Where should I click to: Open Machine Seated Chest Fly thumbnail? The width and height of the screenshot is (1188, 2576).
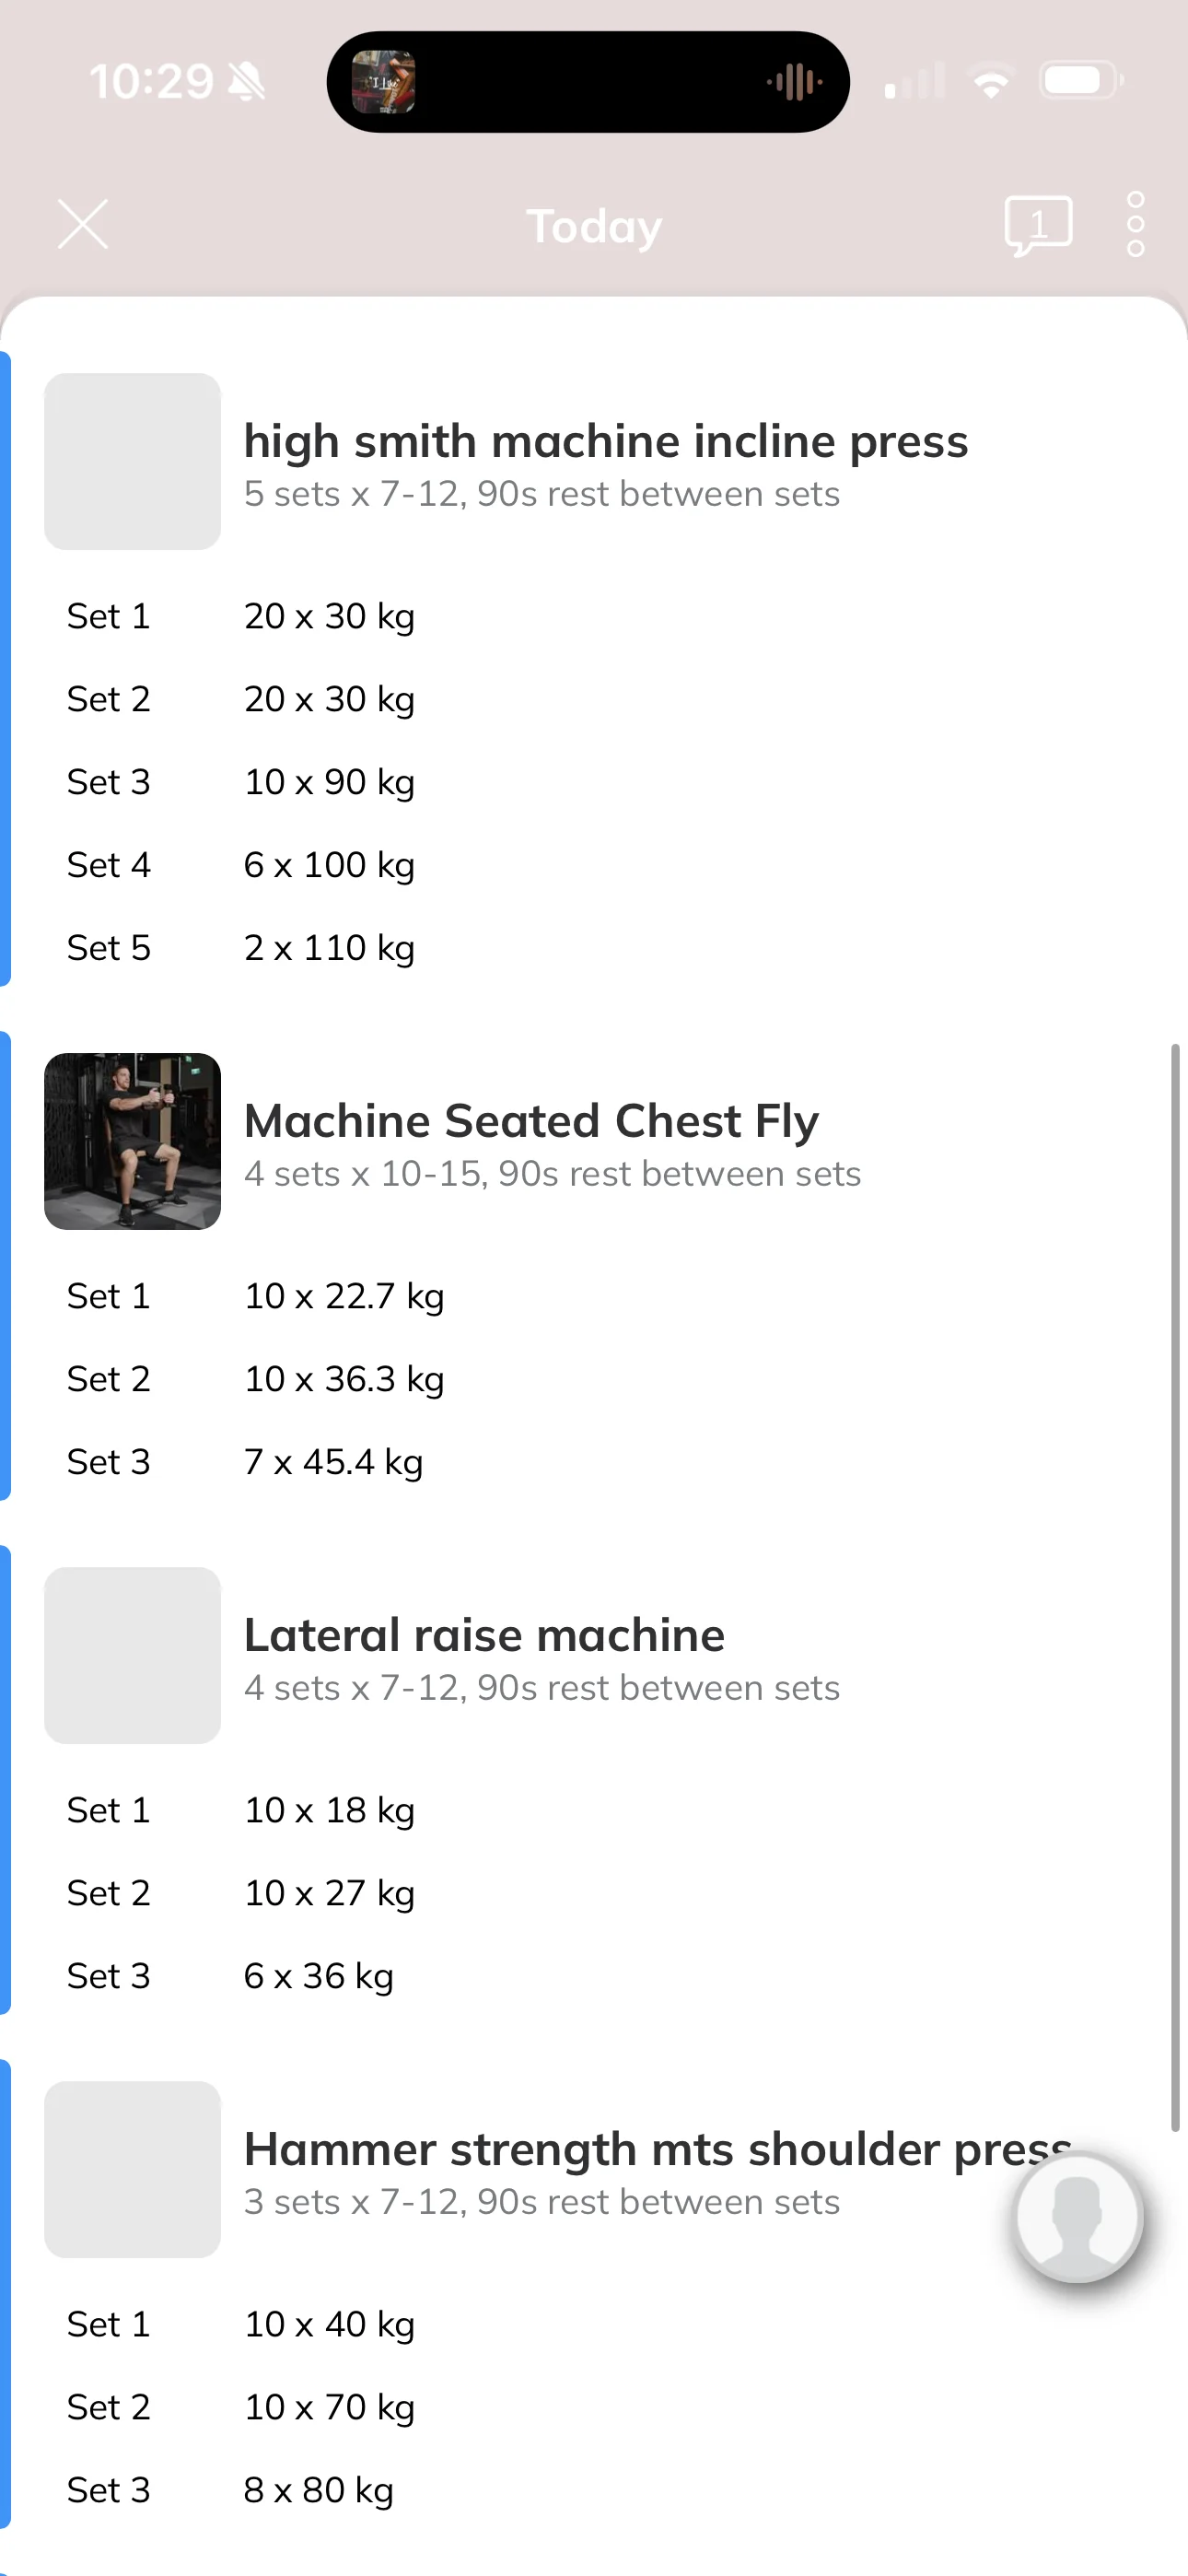click(x=132, y=1141)
